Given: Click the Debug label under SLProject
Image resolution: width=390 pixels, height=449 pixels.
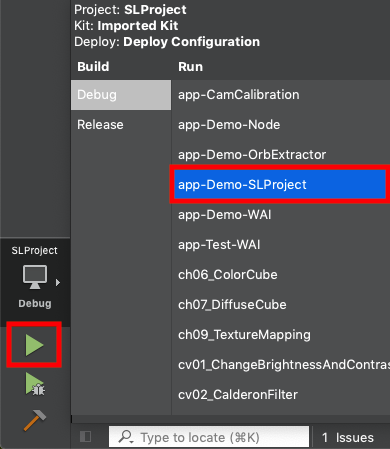Looking at the screenshot, I should pos(35,303).
